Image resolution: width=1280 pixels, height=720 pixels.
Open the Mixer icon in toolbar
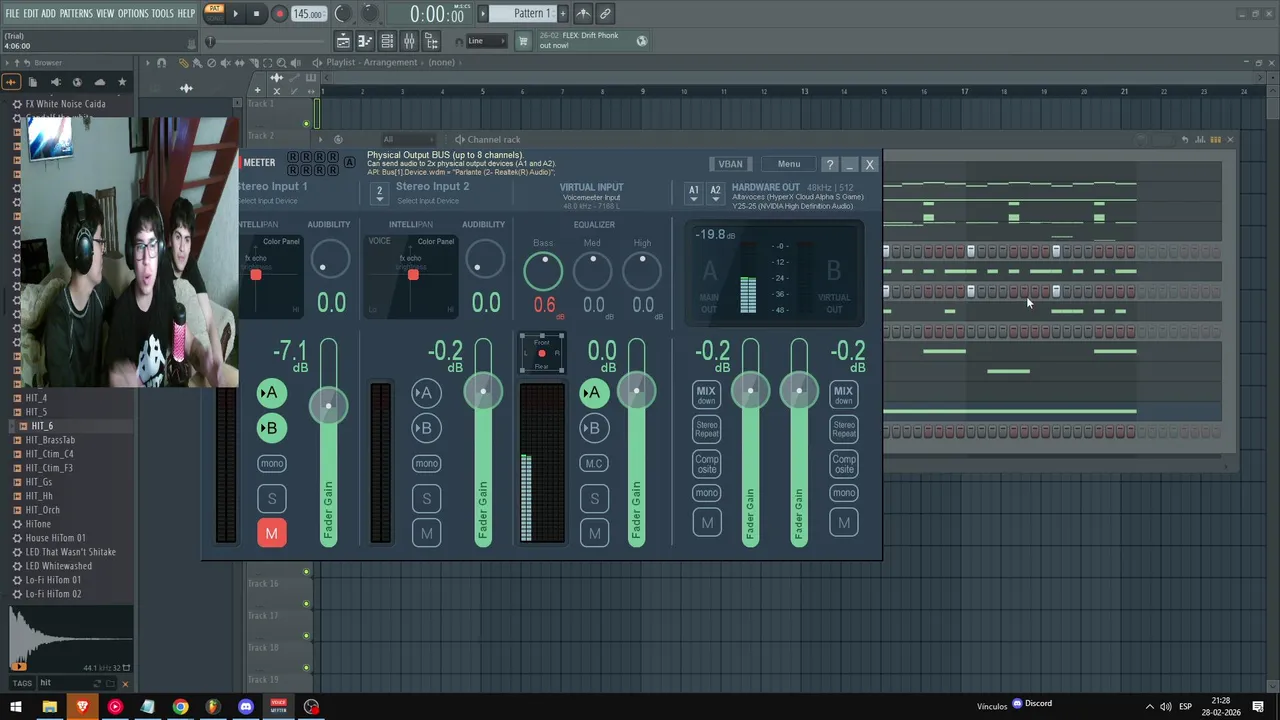click(409, 41)
